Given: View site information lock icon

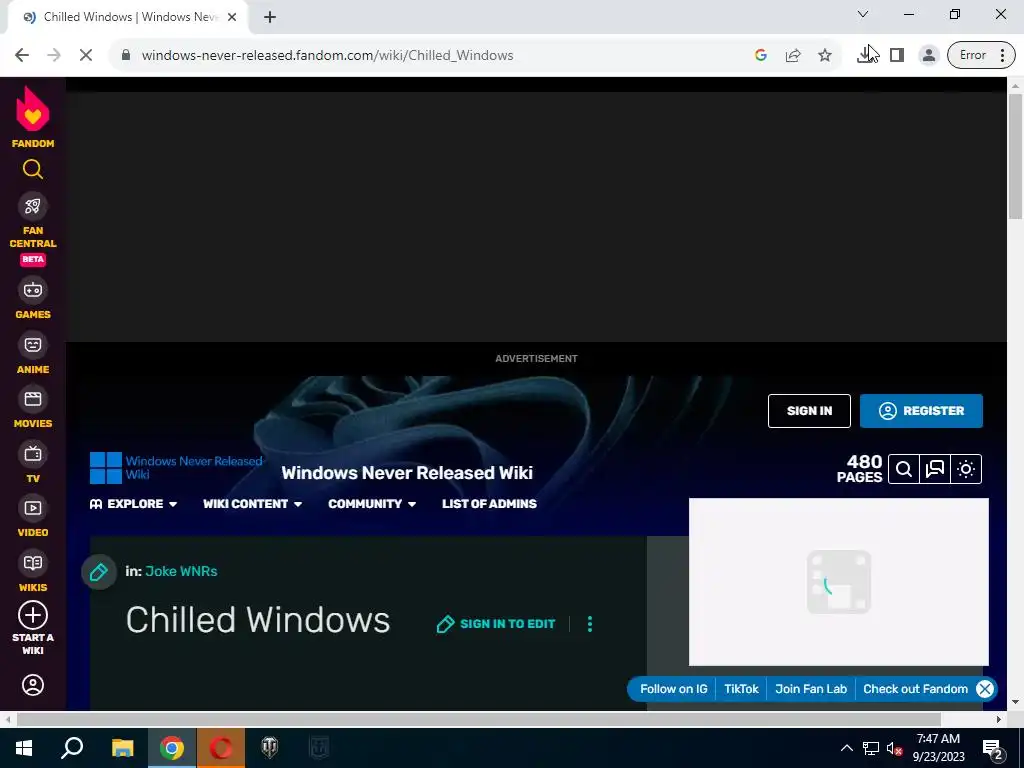Looking at the screenshot, I should click(x=126, y=56).
